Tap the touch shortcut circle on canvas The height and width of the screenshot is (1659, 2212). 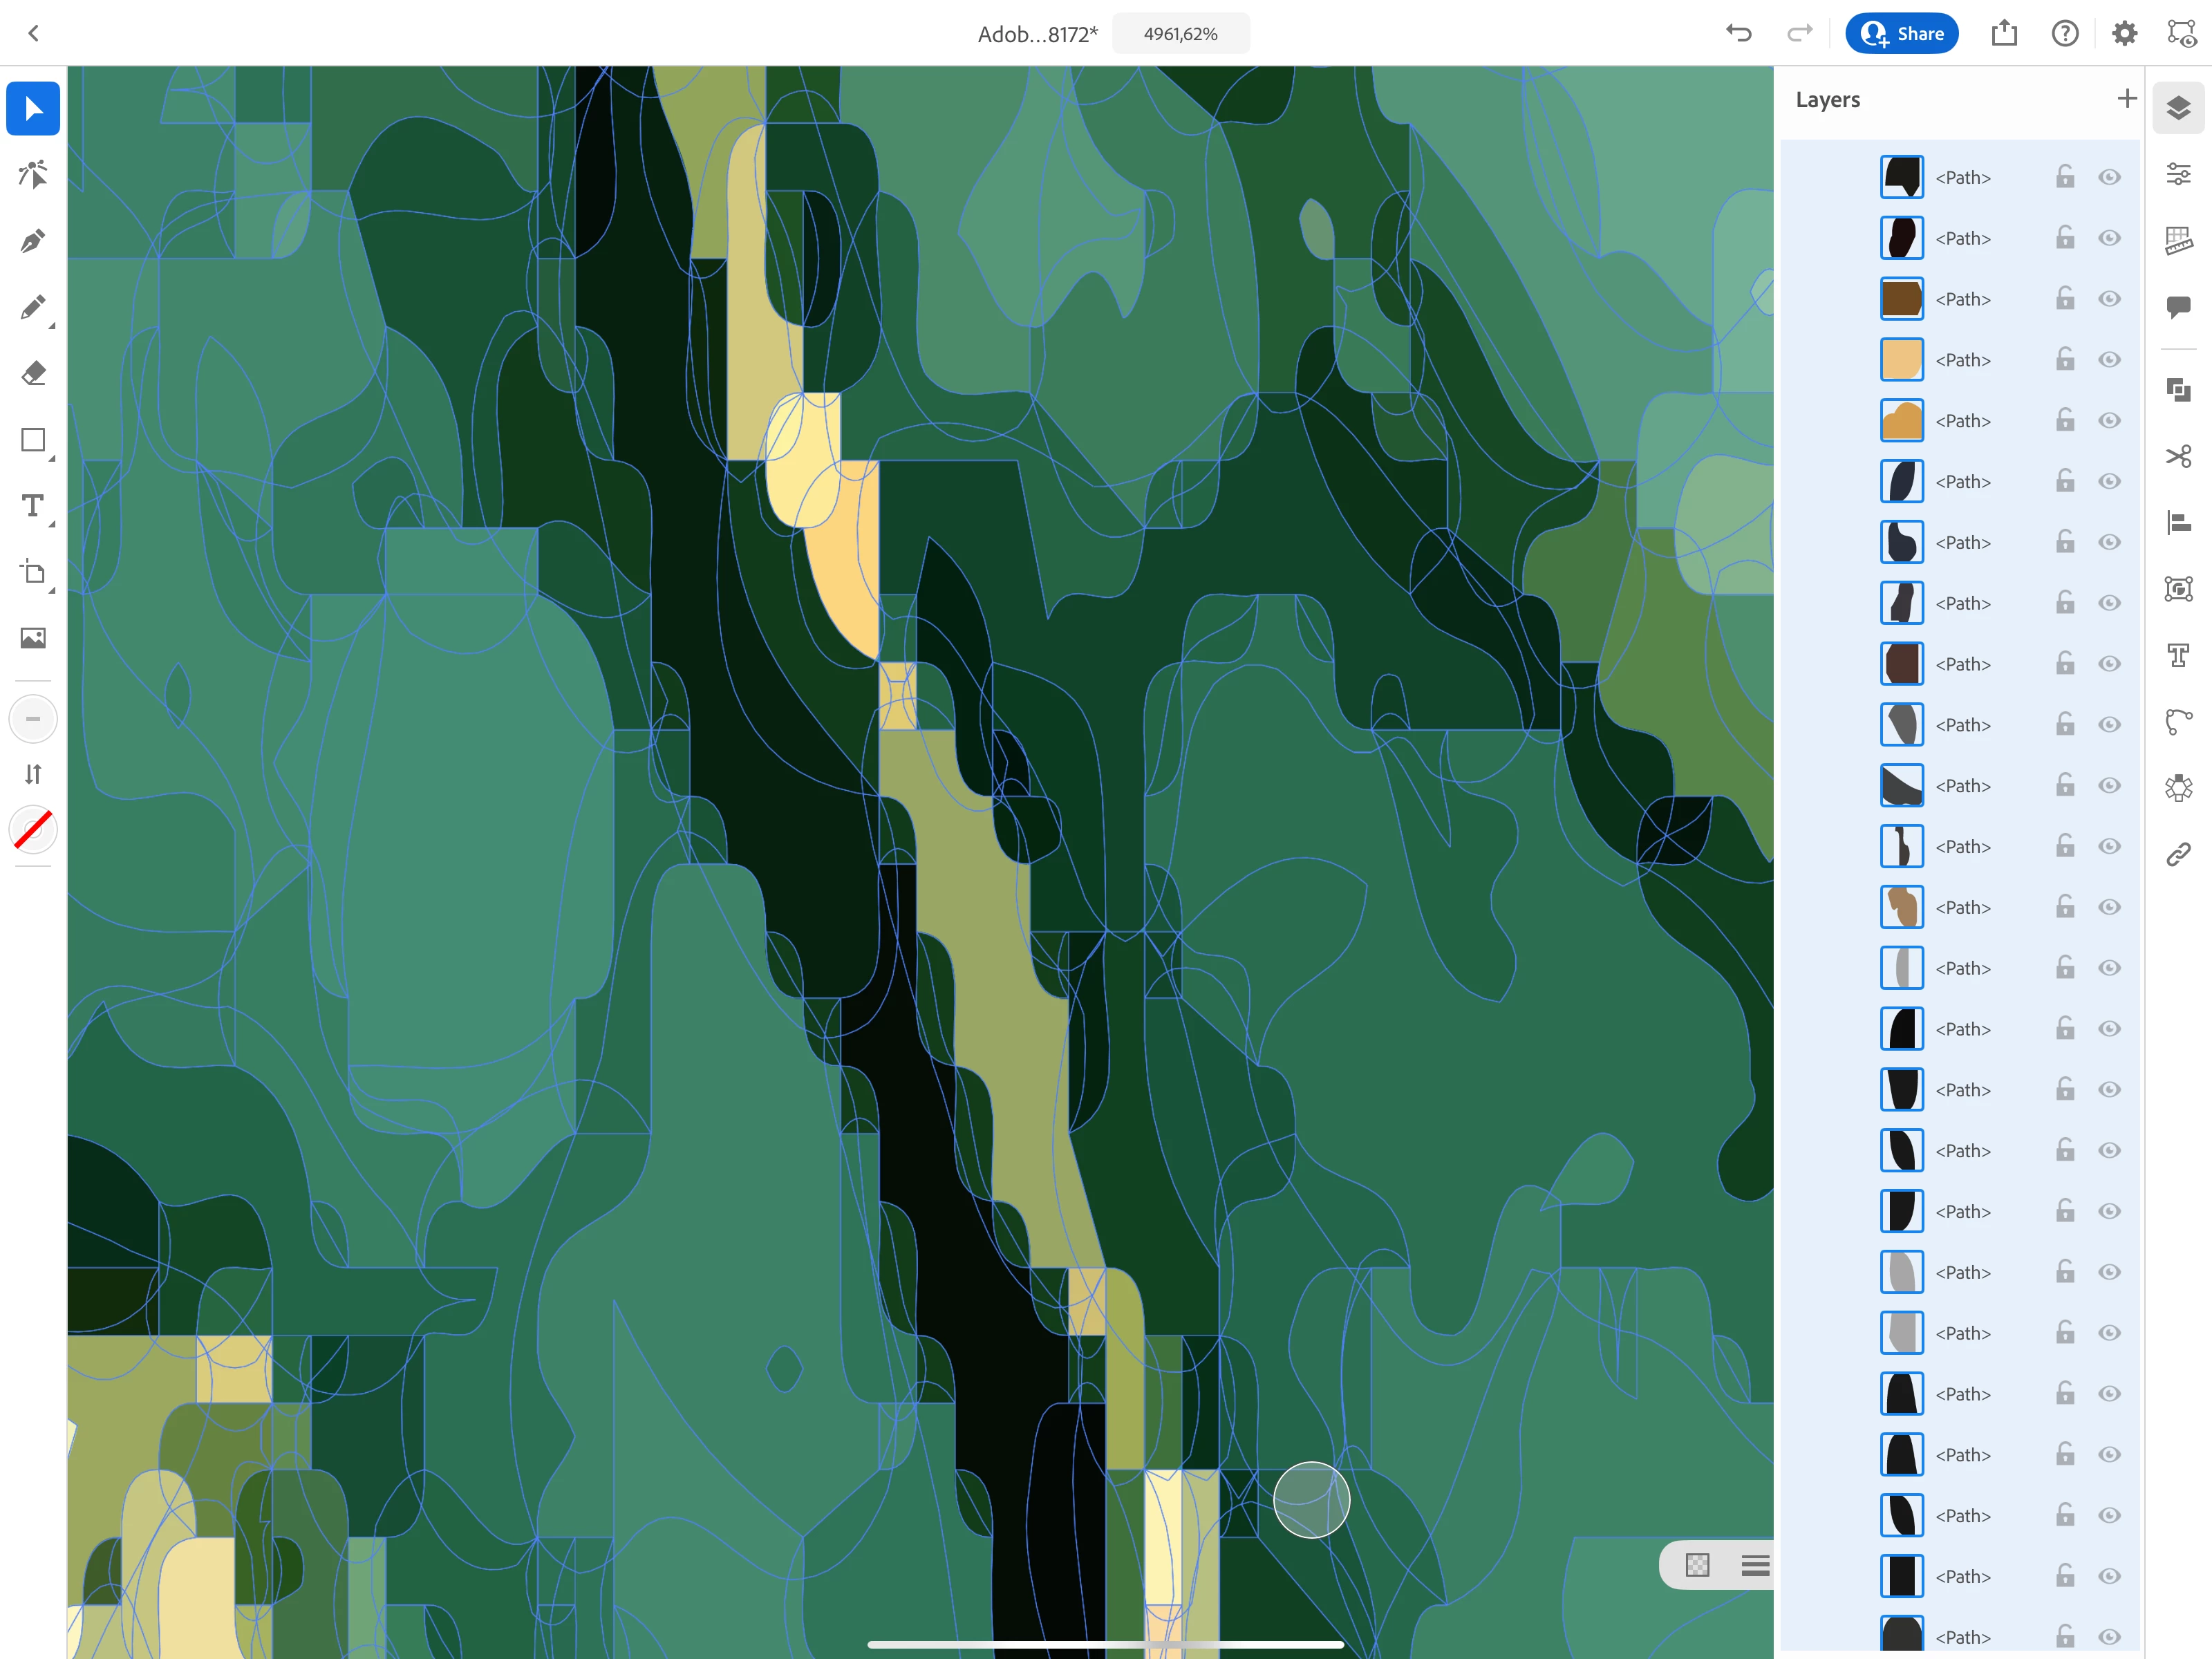click(1312, 1500)
